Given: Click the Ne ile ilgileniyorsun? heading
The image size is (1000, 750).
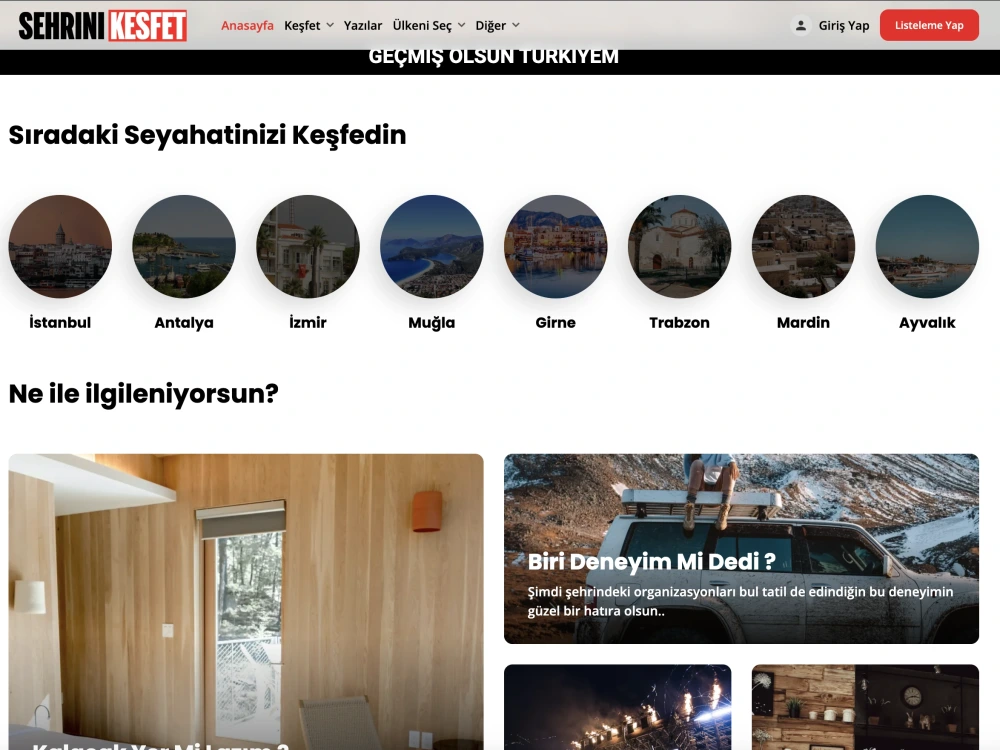Looking at the screenshot, I should (143, 393).
